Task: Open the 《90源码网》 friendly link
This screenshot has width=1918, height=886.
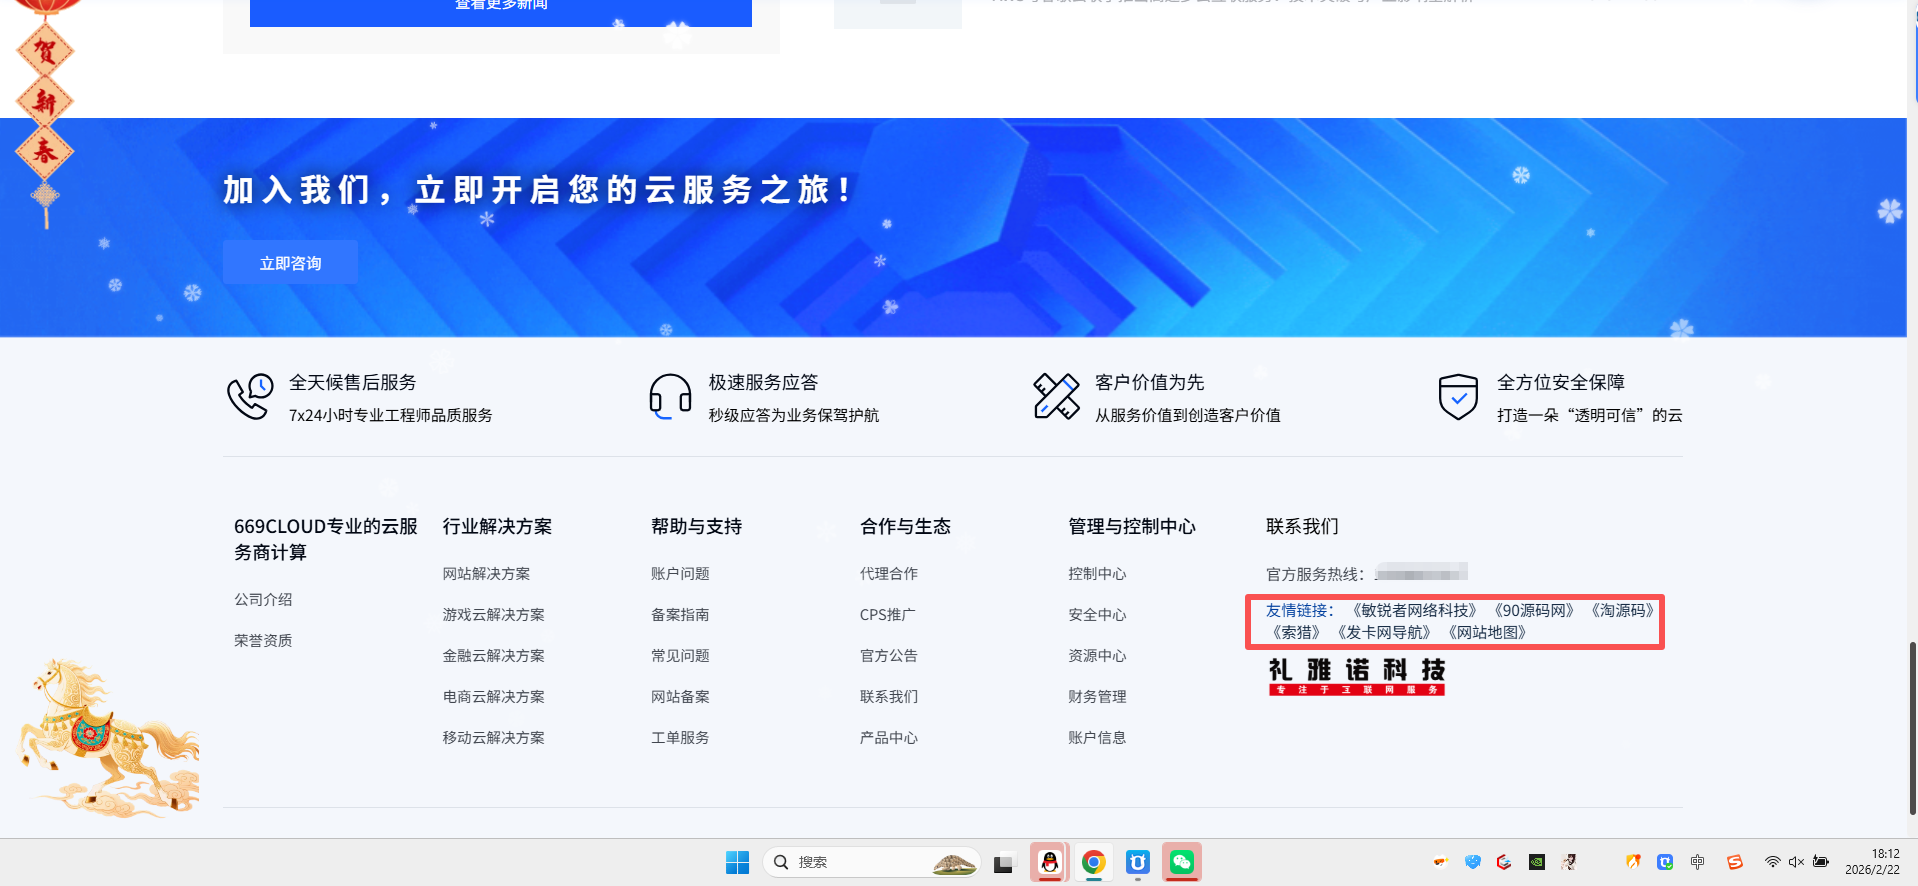Action: 1534,610
